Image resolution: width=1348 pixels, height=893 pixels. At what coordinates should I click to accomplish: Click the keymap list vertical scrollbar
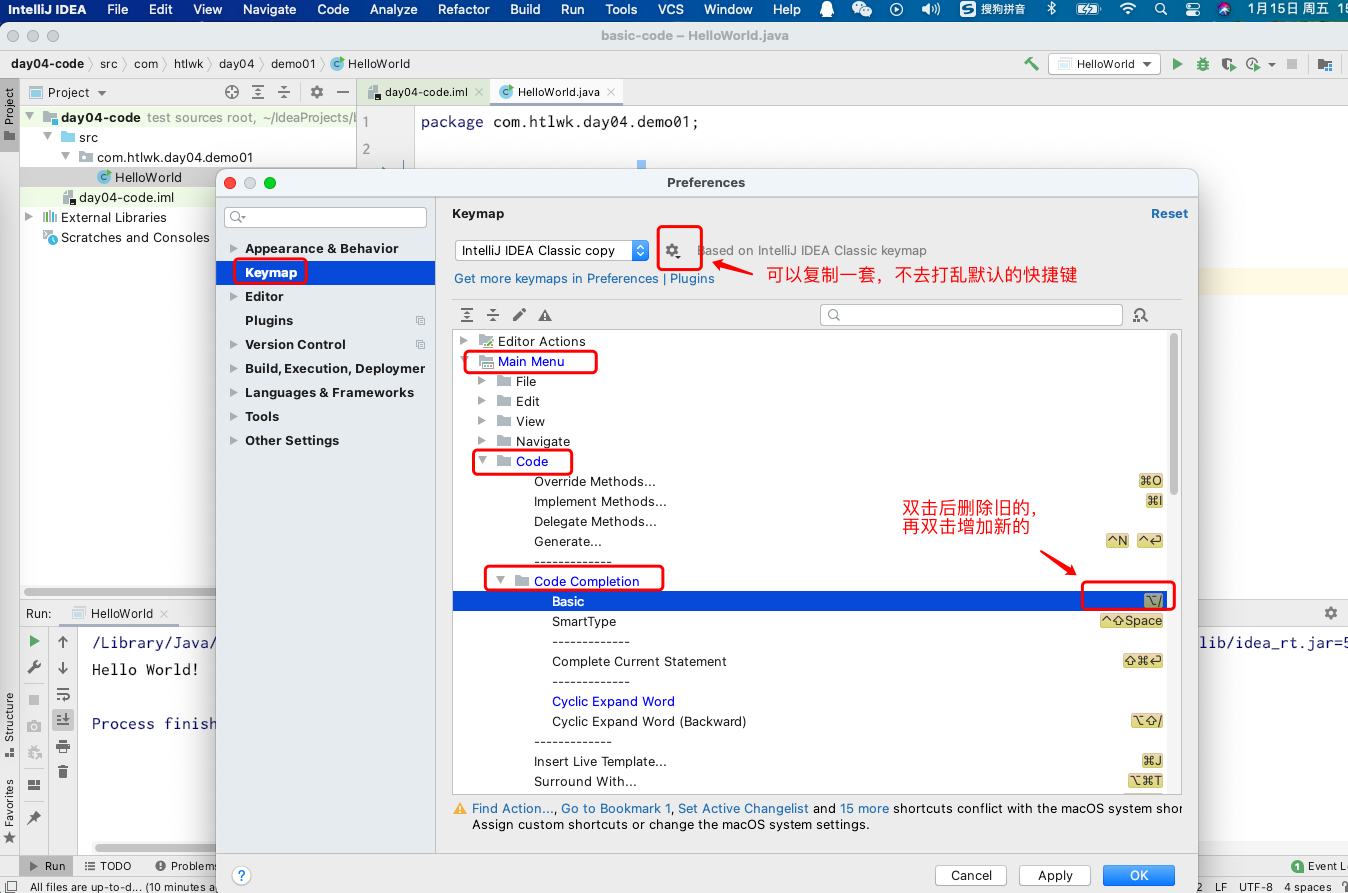click(x=1174, y=412)
